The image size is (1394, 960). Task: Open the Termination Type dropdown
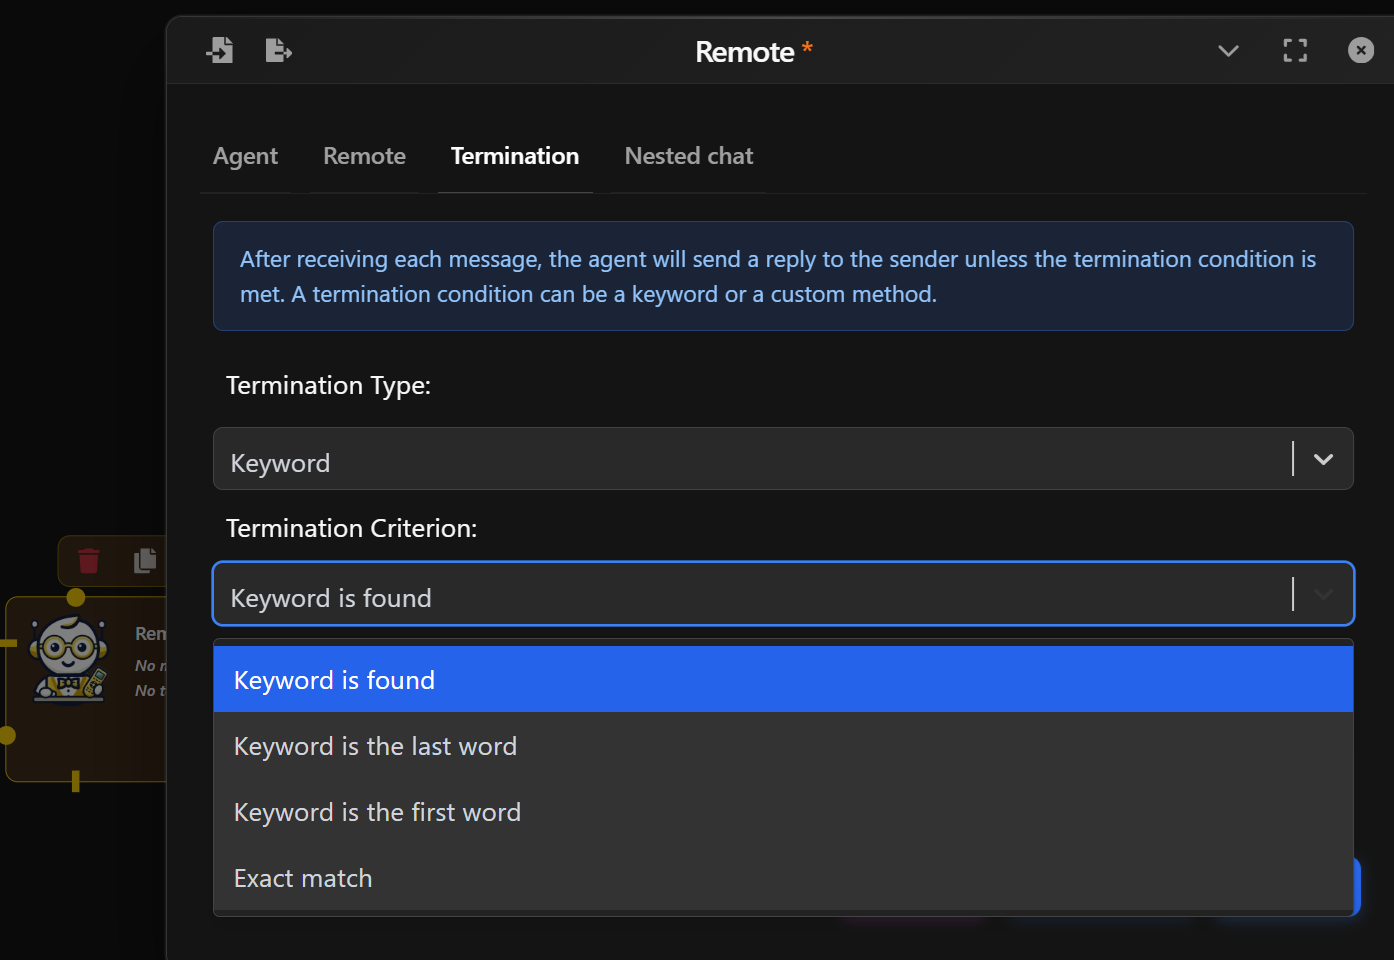(1322, 459)
